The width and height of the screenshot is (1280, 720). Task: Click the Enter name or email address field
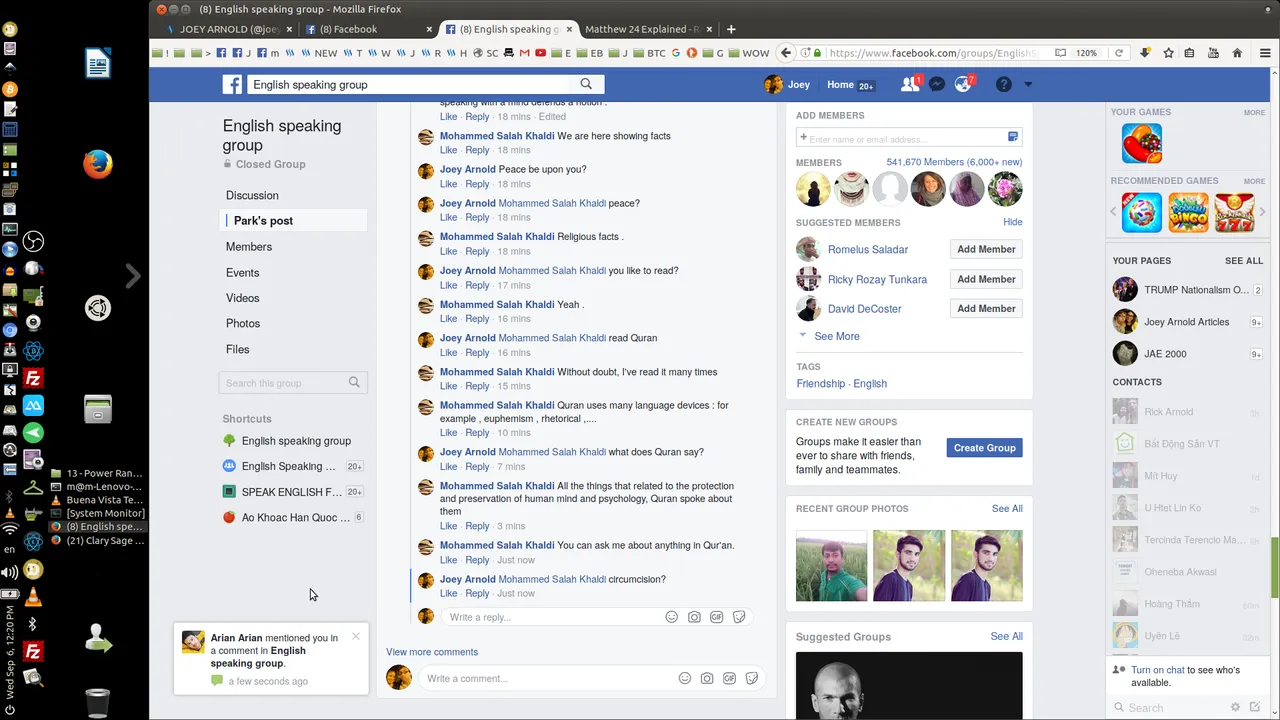tap(908, 138)
